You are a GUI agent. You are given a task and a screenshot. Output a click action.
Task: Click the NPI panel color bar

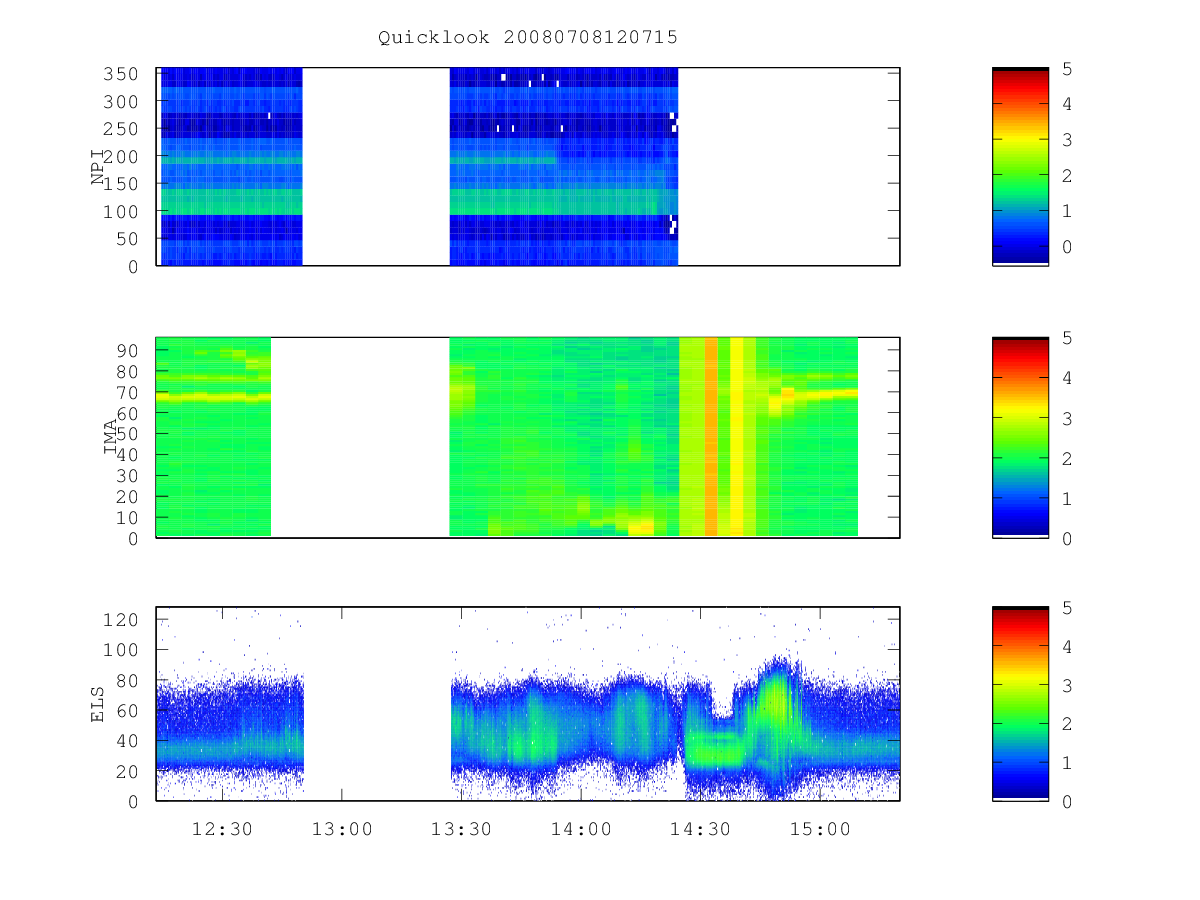click(1020, 167)
